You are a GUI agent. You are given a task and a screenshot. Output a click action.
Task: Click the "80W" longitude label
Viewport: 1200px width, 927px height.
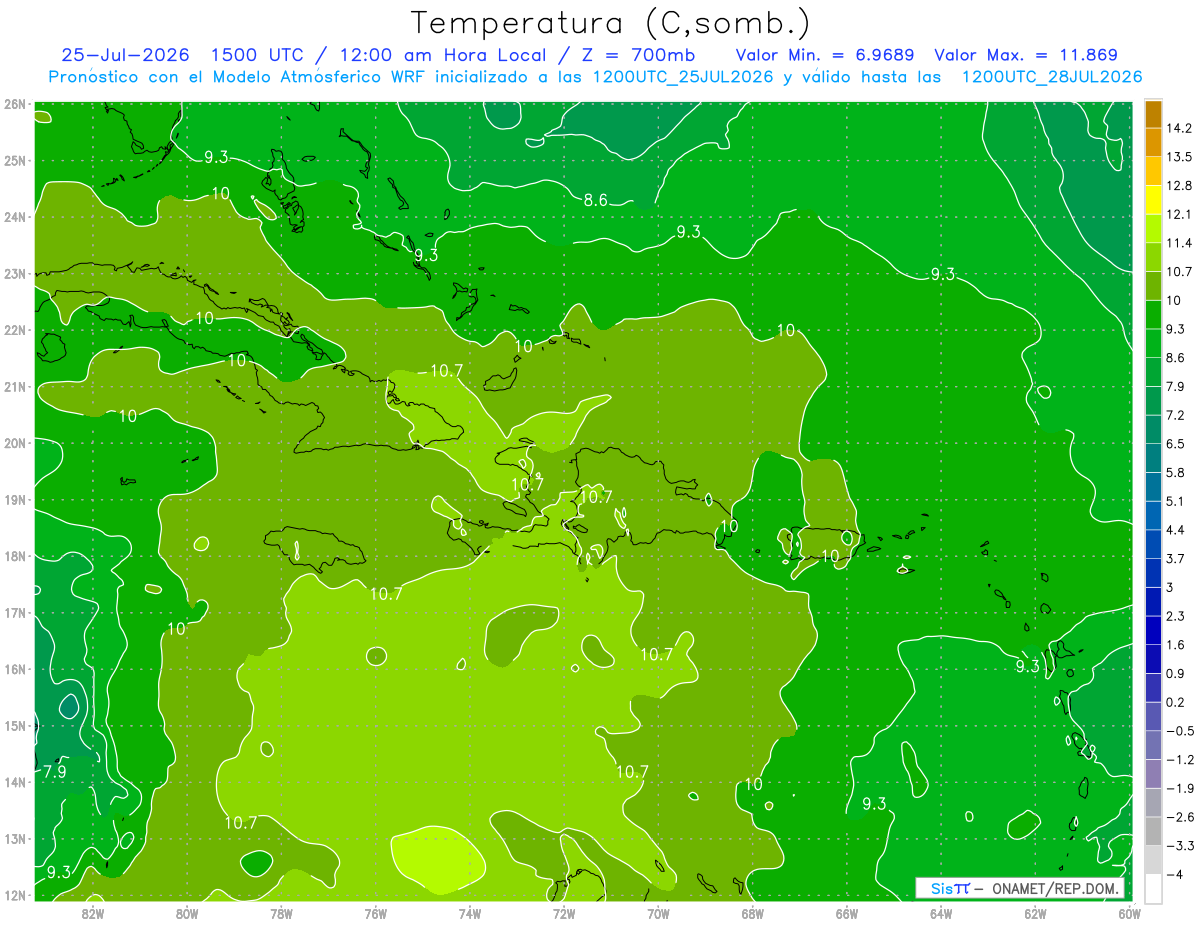187,912
